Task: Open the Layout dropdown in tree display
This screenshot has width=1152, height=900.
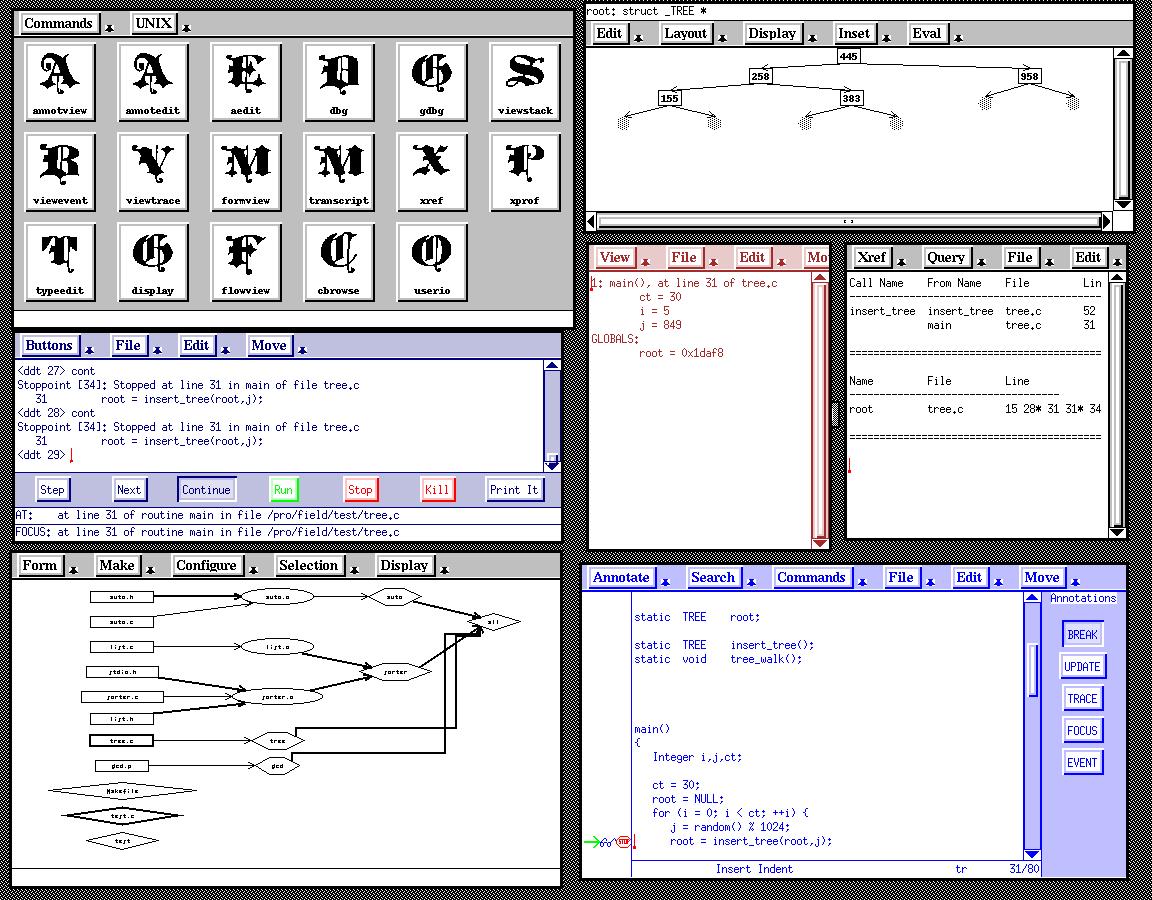Action: point(686,33)
